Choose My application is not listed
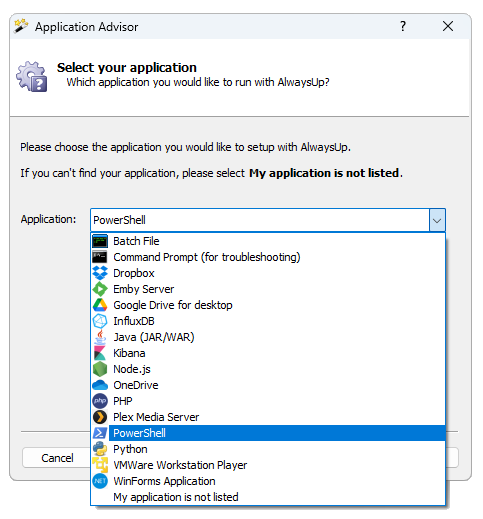This screenshot has height=519, width=483. coord(268,497)
